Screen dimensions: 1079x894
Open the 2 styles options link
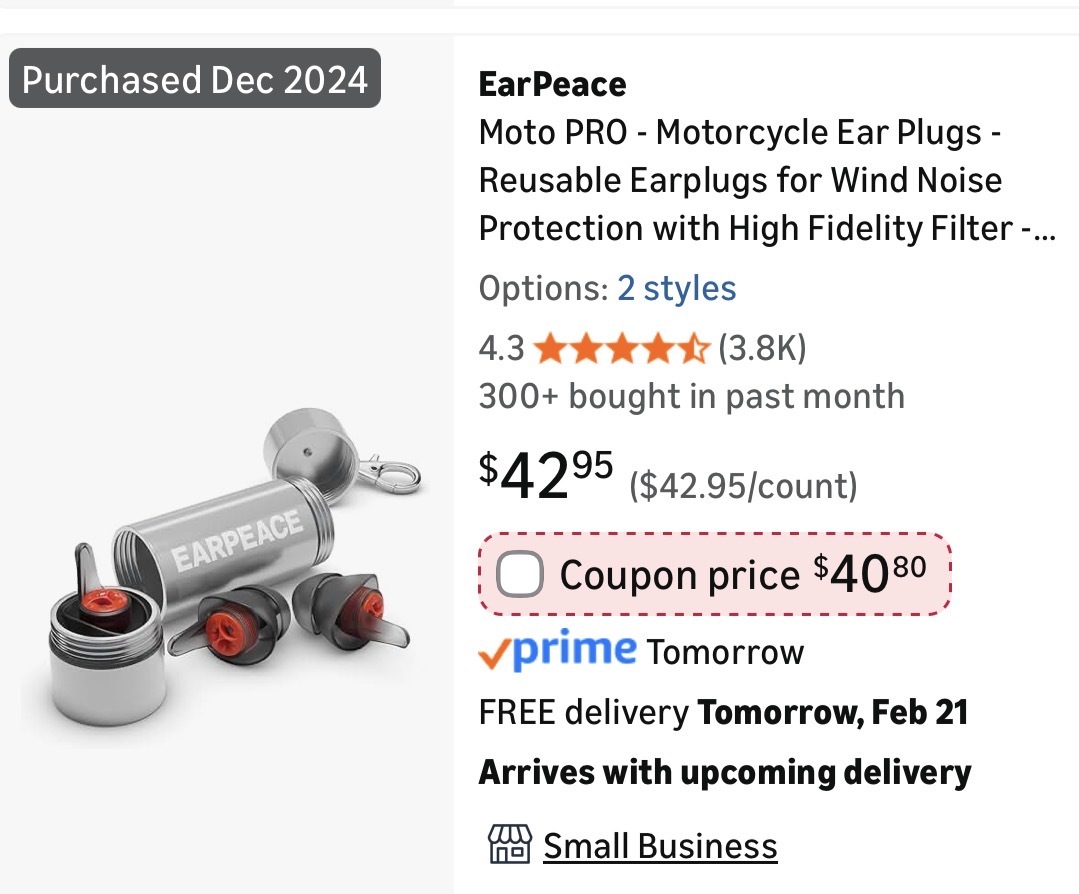coord(676,289)
